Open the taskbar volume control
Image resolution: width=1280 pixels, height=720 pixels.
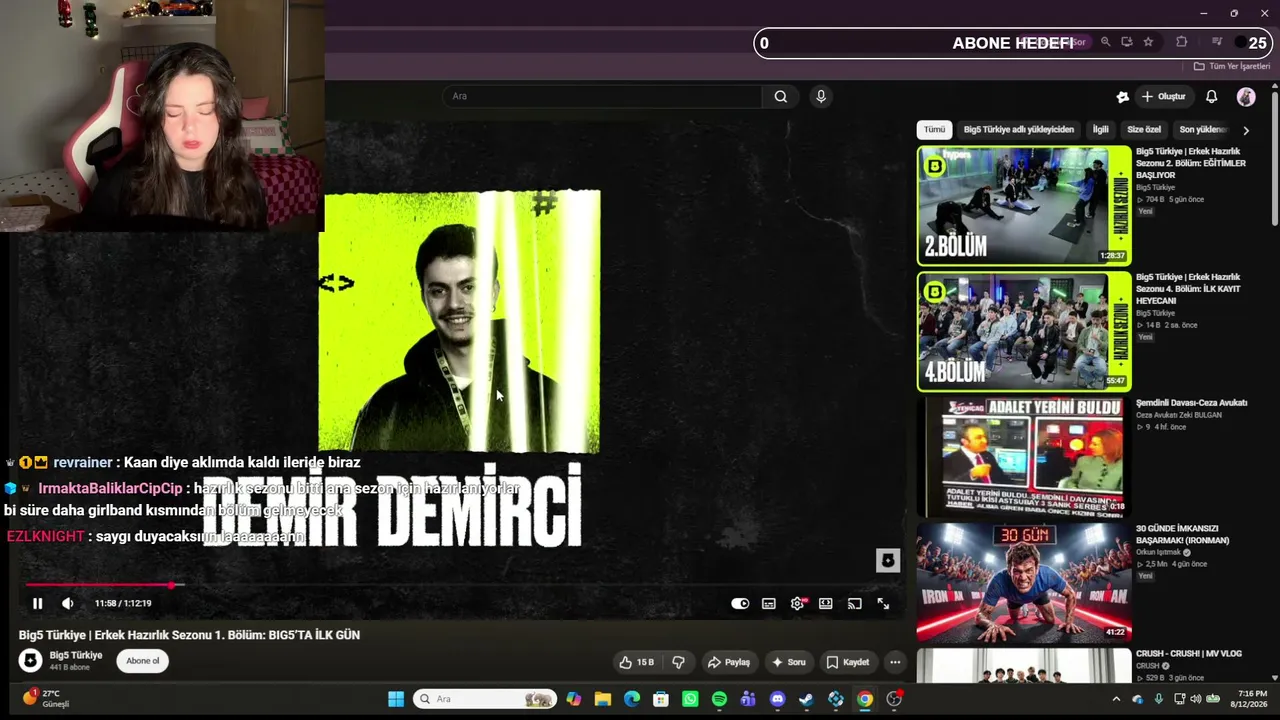[1195, 699]
